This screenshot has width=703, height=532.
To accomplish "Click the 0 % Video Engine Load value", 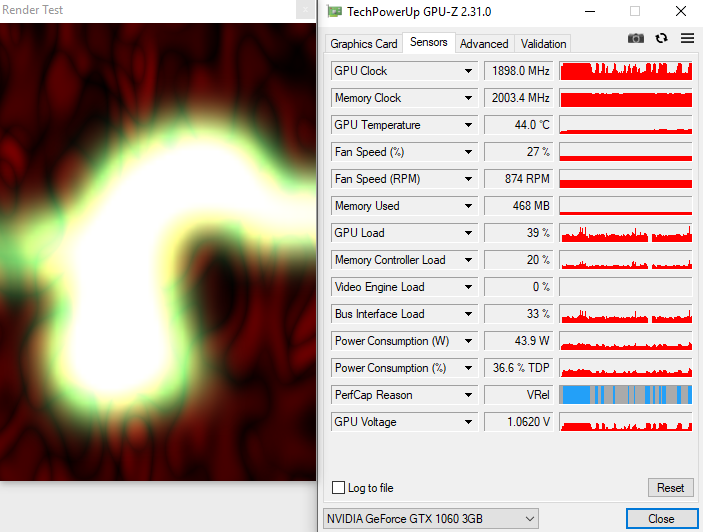I will click(519, 287).
